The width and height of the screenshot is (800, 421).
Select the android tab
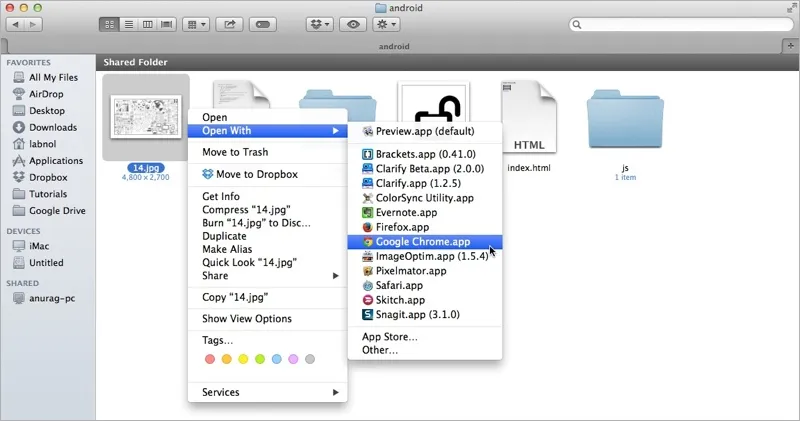394,46
